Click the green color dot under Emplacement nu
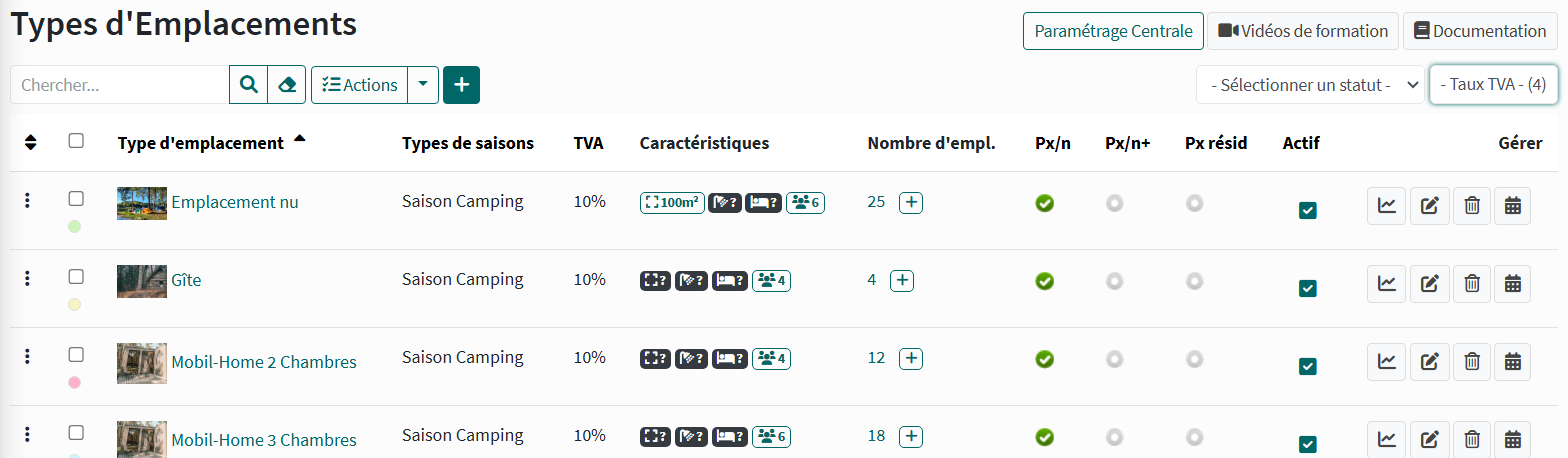The image size is (1568, 458). pos(74,227)
